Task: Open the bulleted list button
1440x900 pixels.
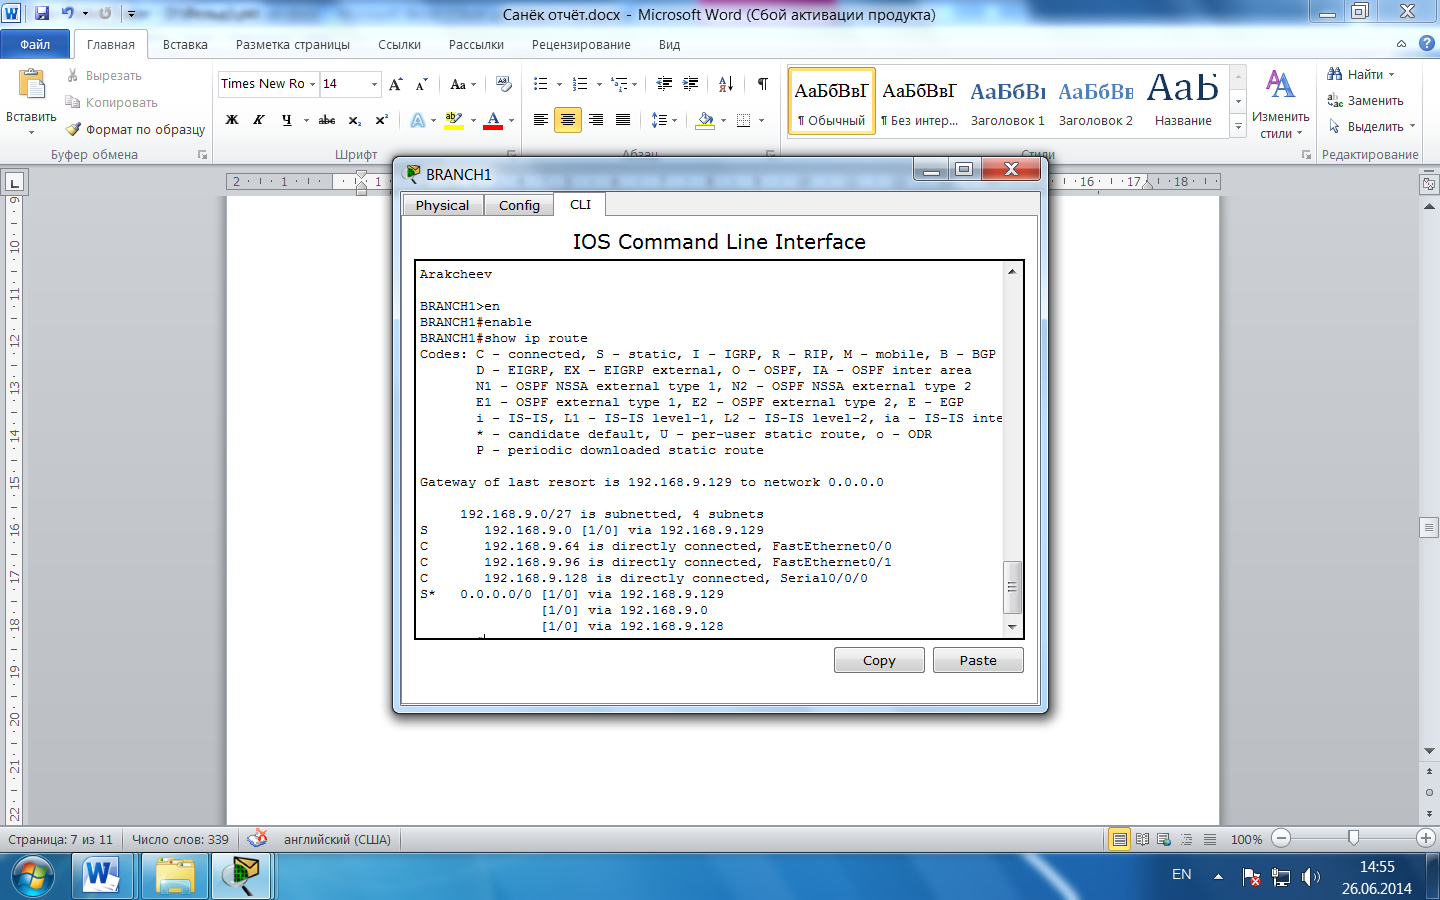Action: tap(541, 84)
